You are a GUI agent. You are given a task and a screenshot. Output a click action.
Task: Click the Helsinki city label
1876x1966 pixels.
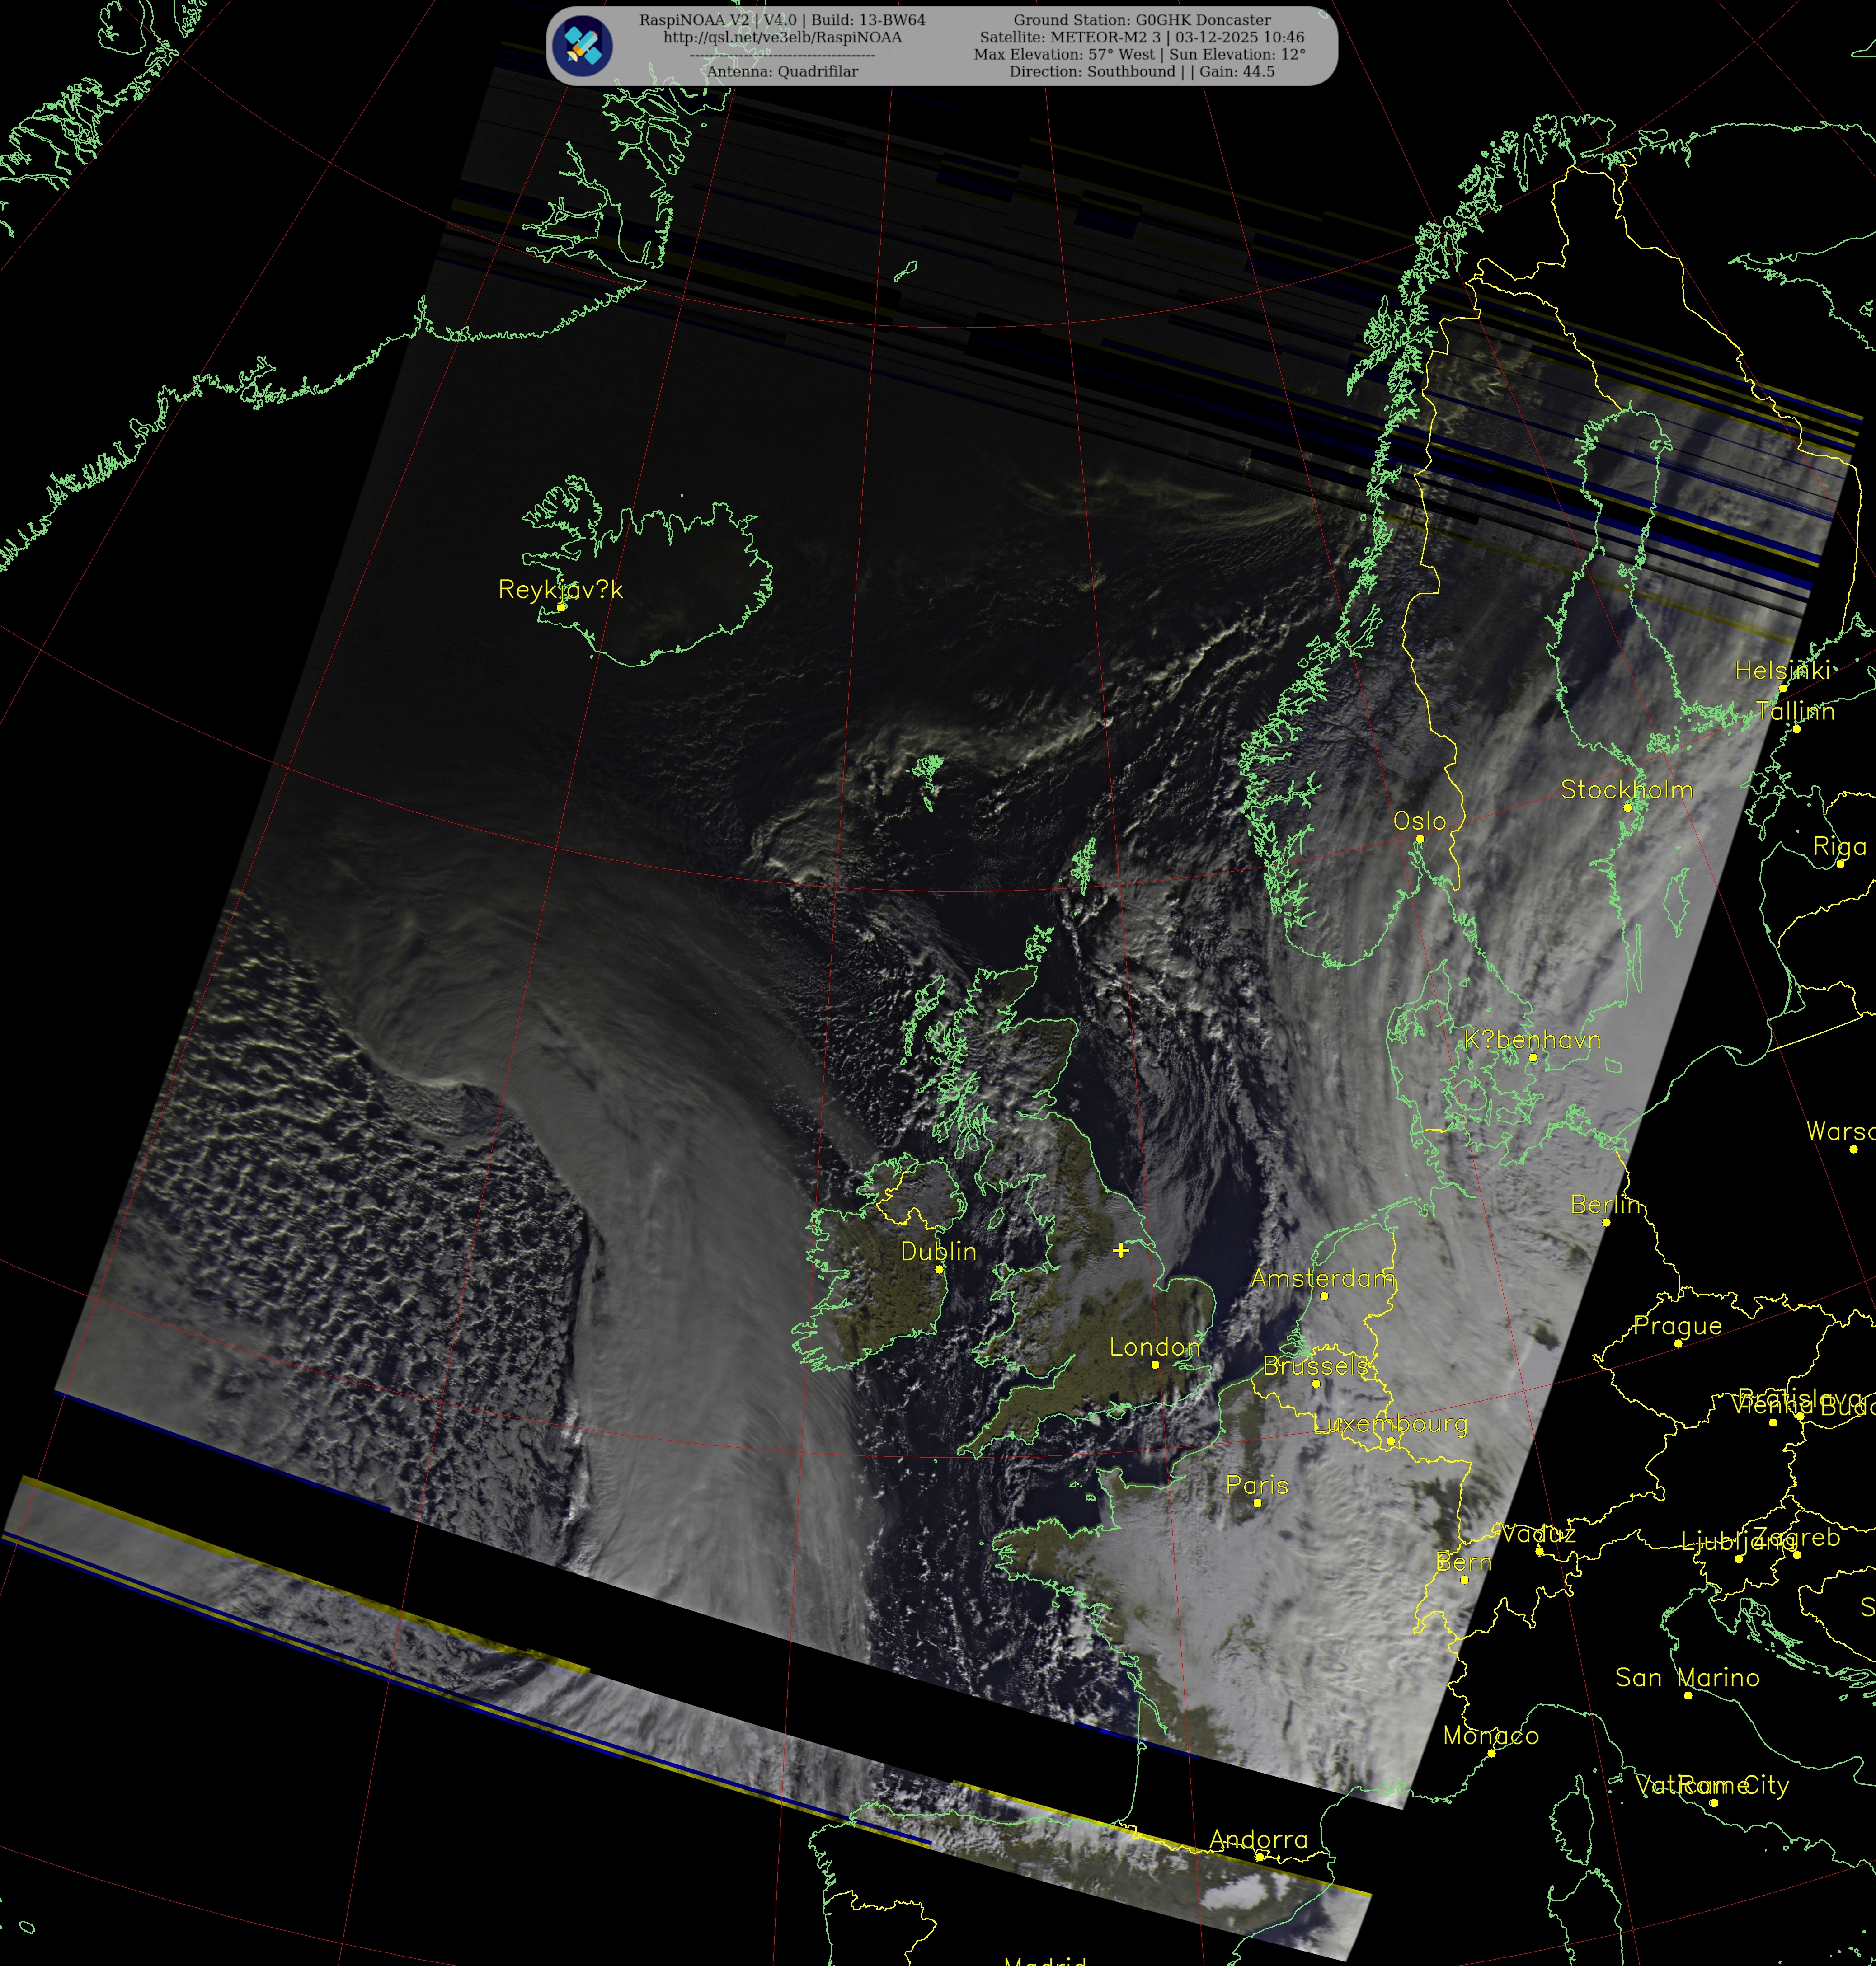1782,671
